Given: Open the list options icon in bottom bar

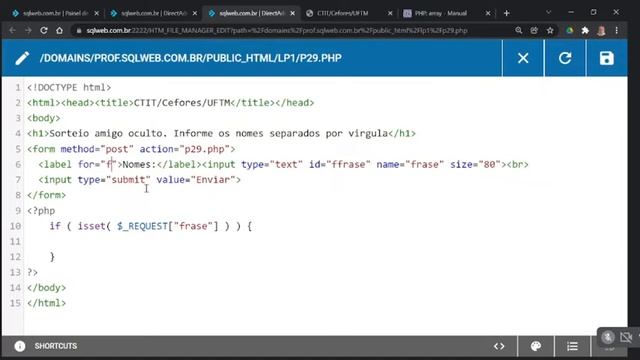Looking at the screenshot, I should coord(572,346).
